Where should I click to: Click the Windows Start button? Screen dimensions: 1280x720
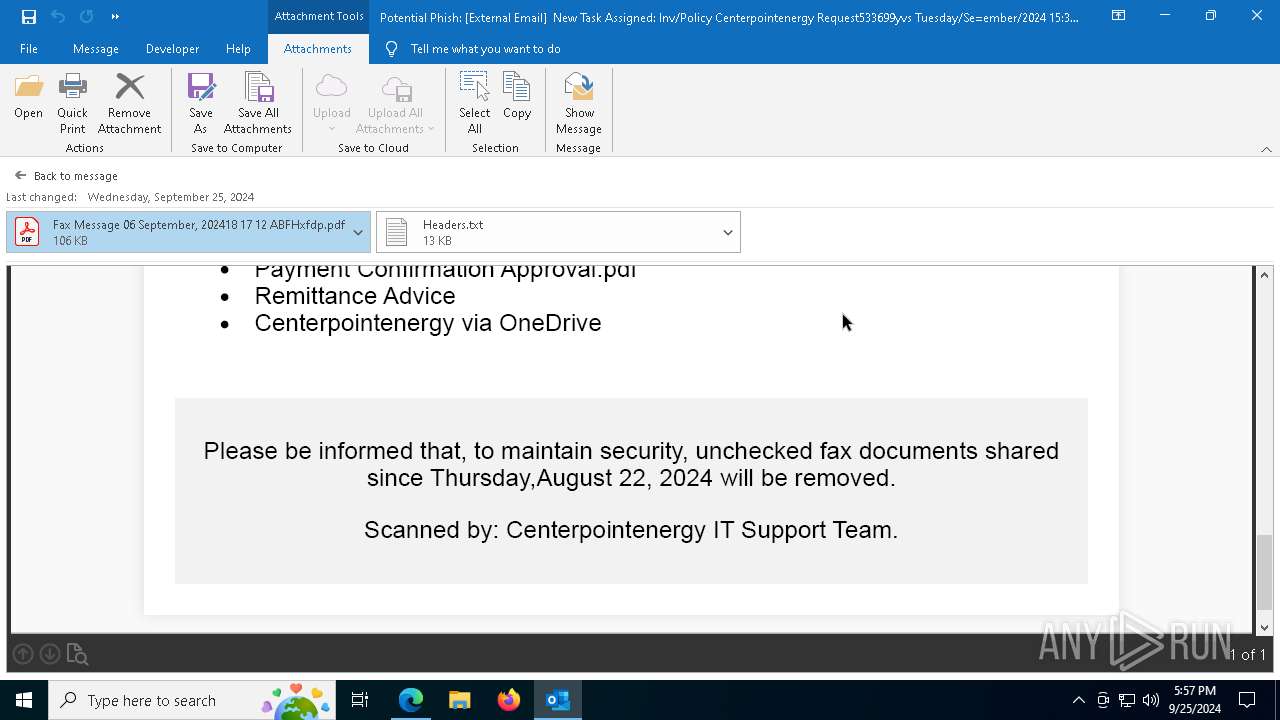24,700
